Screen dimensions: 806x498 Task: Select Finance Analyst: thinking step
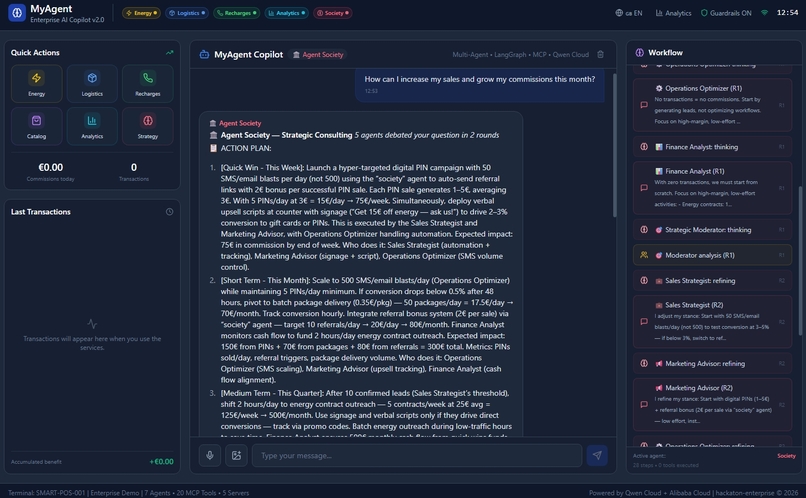click(x=712, y=146)
